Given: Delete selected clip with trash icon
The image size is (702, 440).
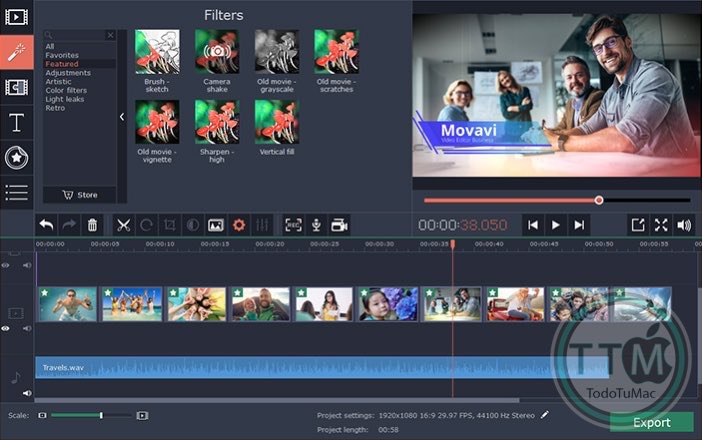Looking at the screenshot, I should pyautogui.click(x=92, y=225).
